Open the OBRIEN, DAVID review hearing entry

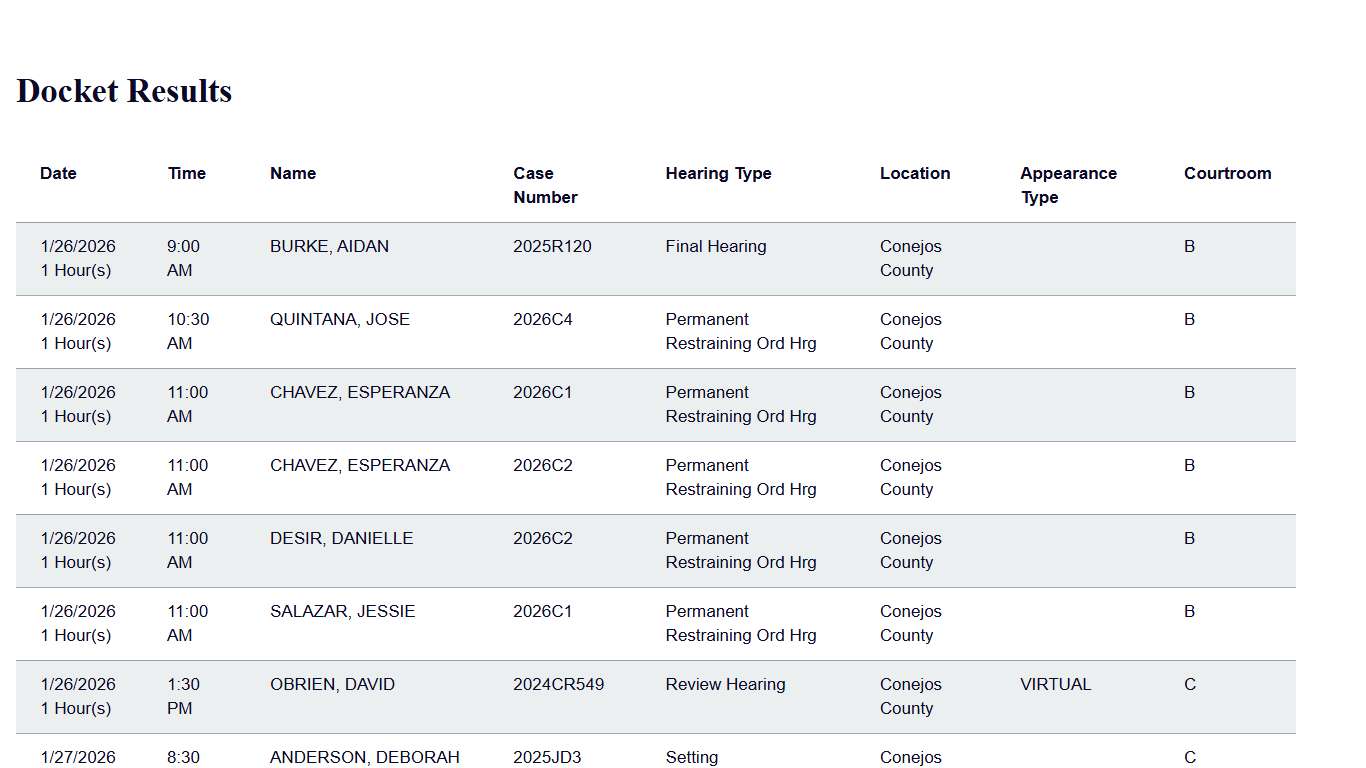331,684
